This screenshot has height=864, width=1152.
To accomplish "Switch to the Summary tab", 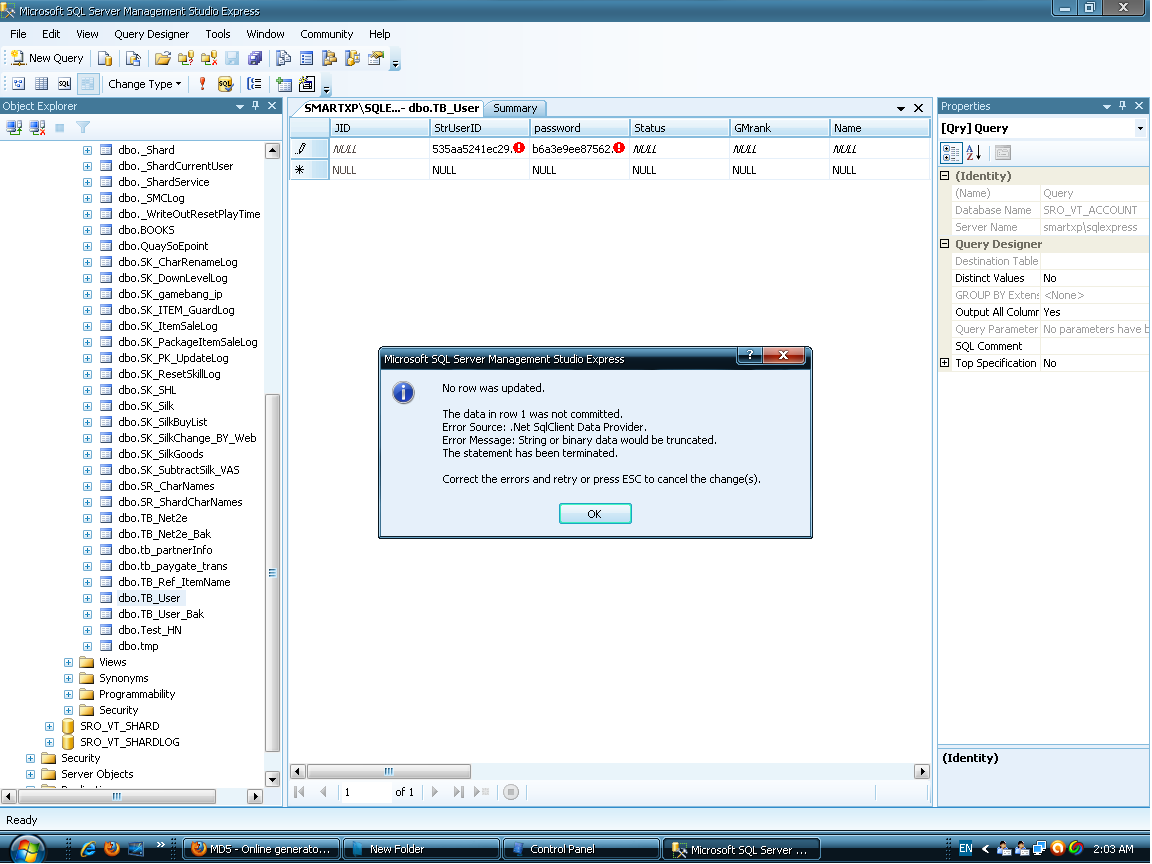I will (515, 108).
